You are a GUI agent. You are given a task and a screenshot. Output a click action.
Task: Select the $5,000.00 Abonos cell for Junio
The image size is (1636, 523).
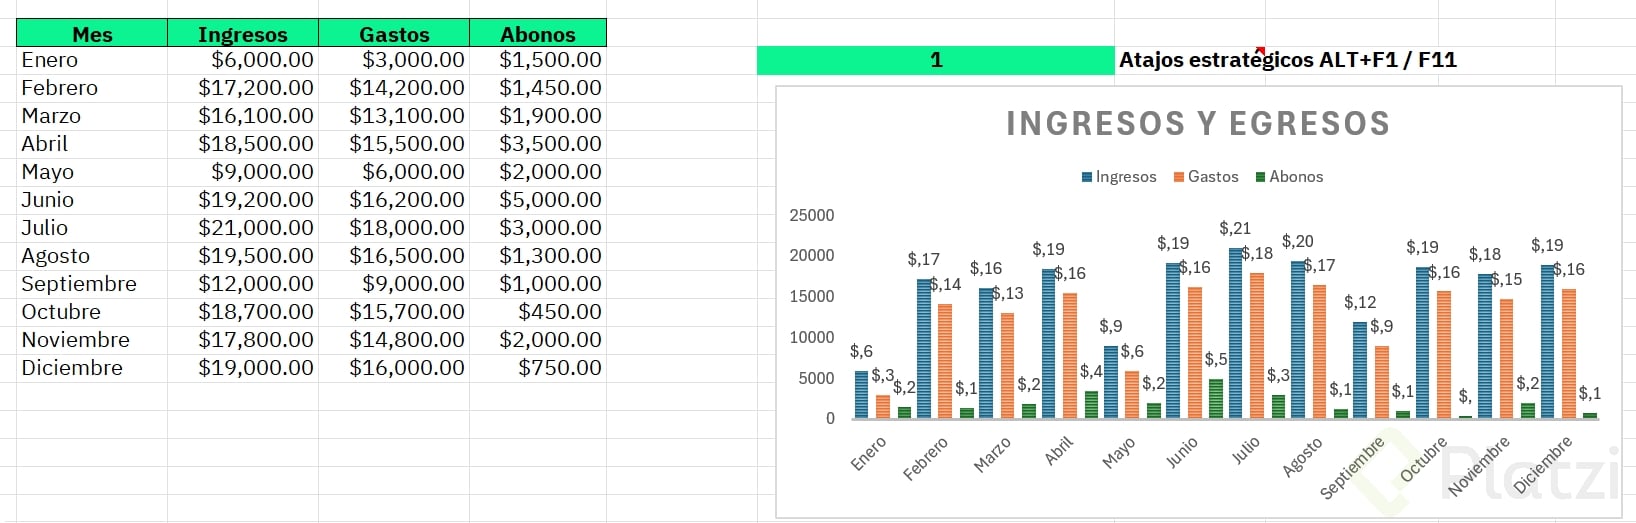550,200
